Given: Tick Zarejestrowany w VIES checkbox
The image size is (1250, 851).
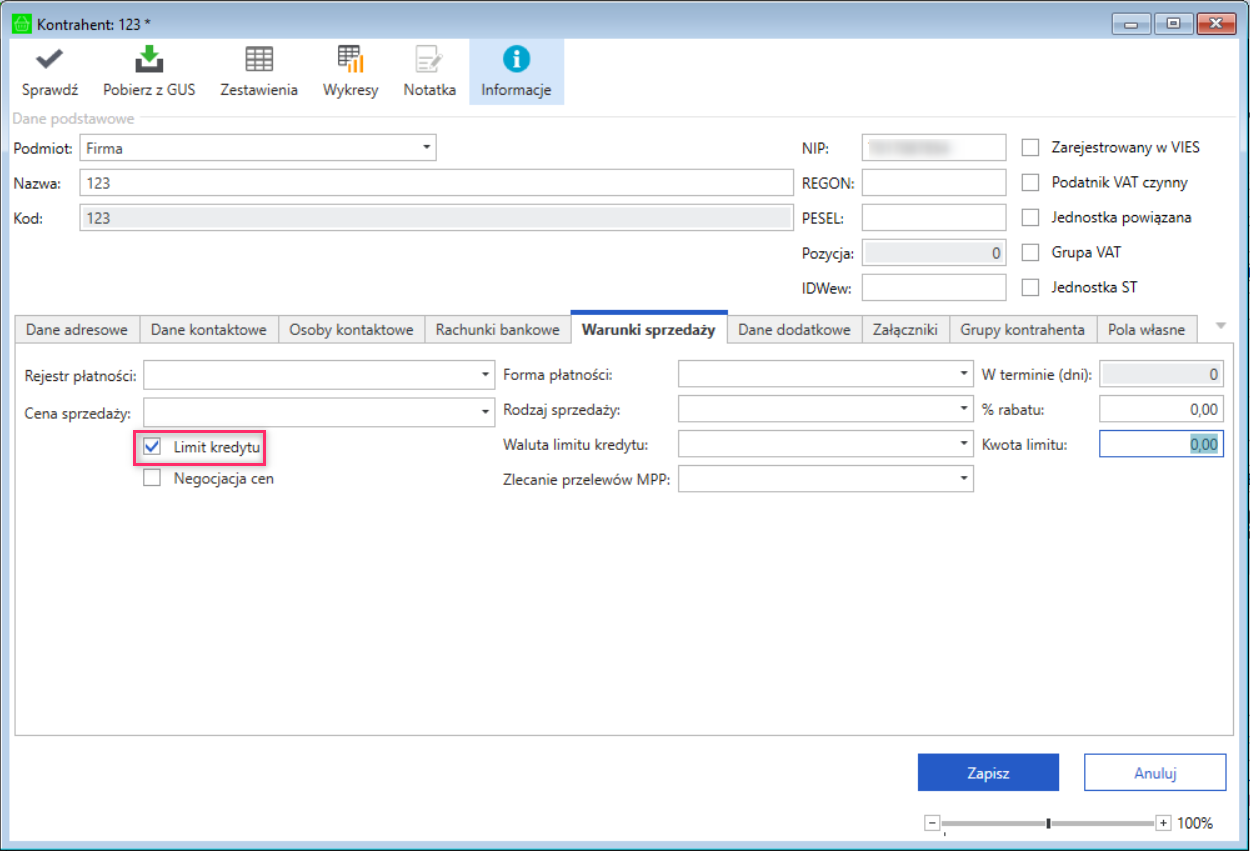Looking at the screenshot, I should 1031,147.
